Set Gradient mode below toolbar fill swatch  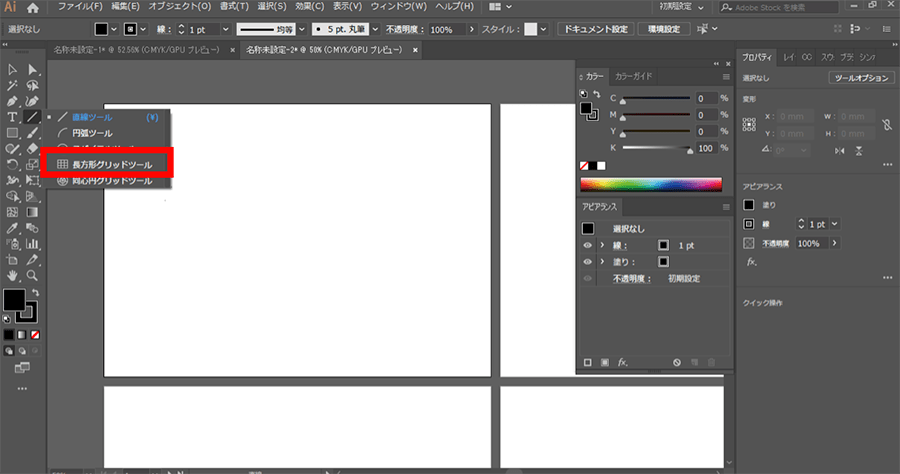[22, 335]
